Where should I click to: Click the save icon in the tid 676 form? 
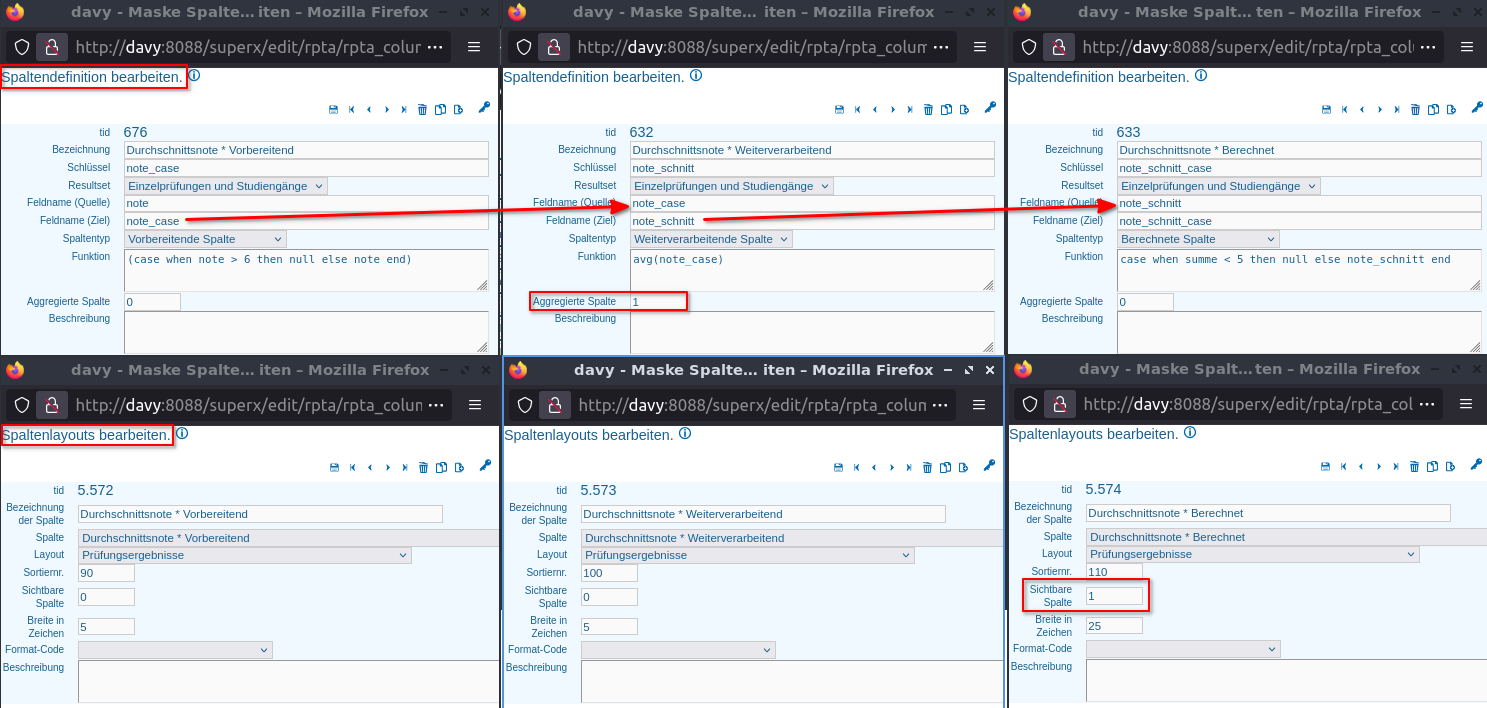coord(333,110)
